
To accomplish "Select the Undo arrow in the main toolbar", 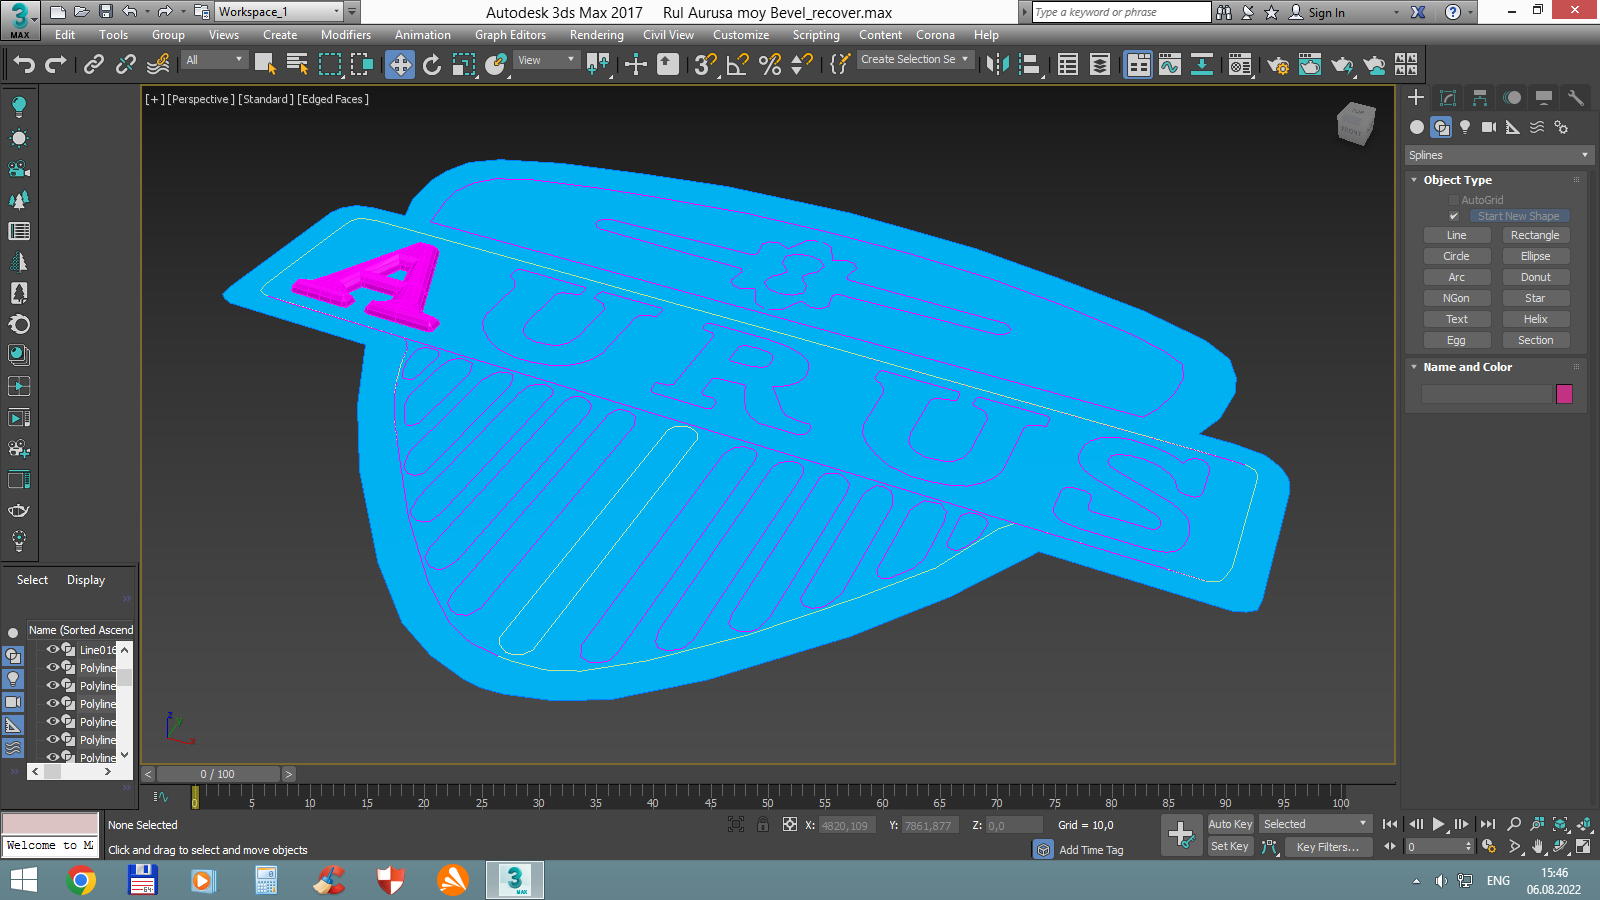I will point(24,65).
